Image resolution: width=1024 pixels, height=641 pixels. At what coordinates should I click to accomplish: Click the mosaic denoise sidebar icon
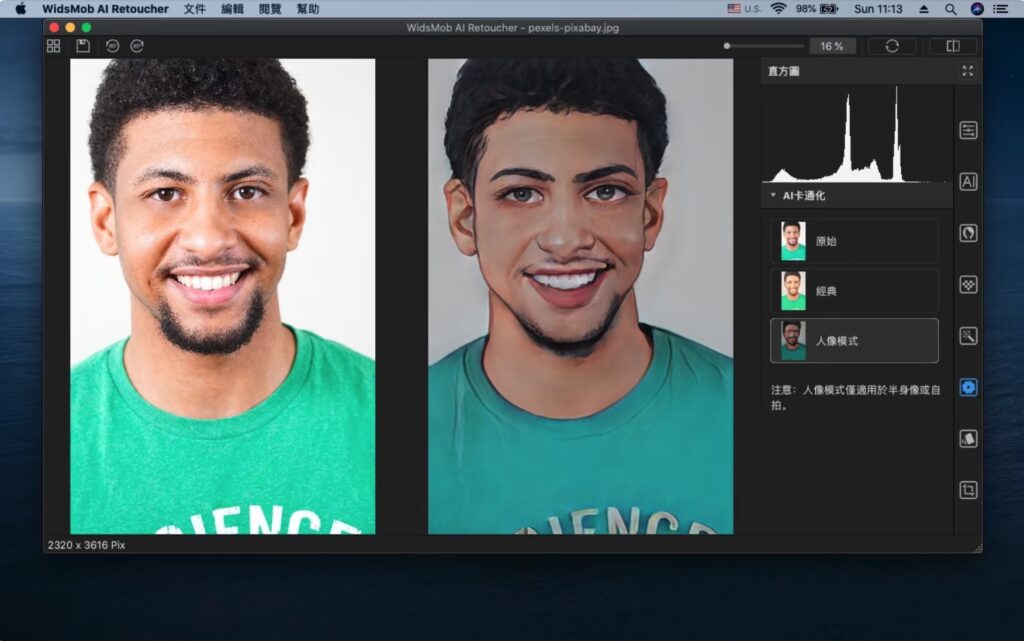click(967, 285)
